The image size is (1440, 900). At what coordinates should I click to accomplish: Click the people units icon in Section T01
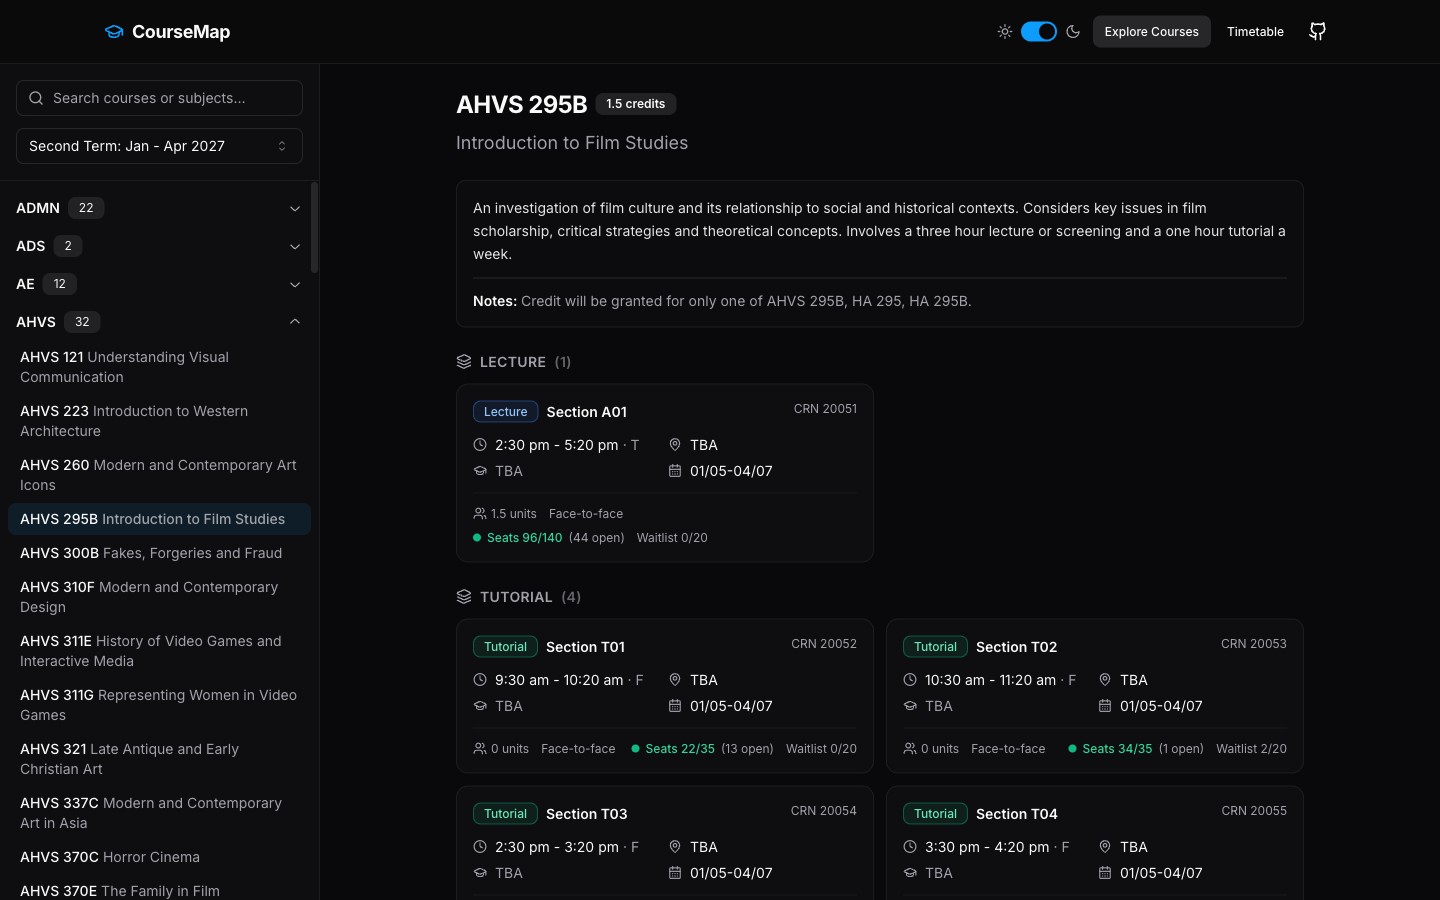coord(480,749)
